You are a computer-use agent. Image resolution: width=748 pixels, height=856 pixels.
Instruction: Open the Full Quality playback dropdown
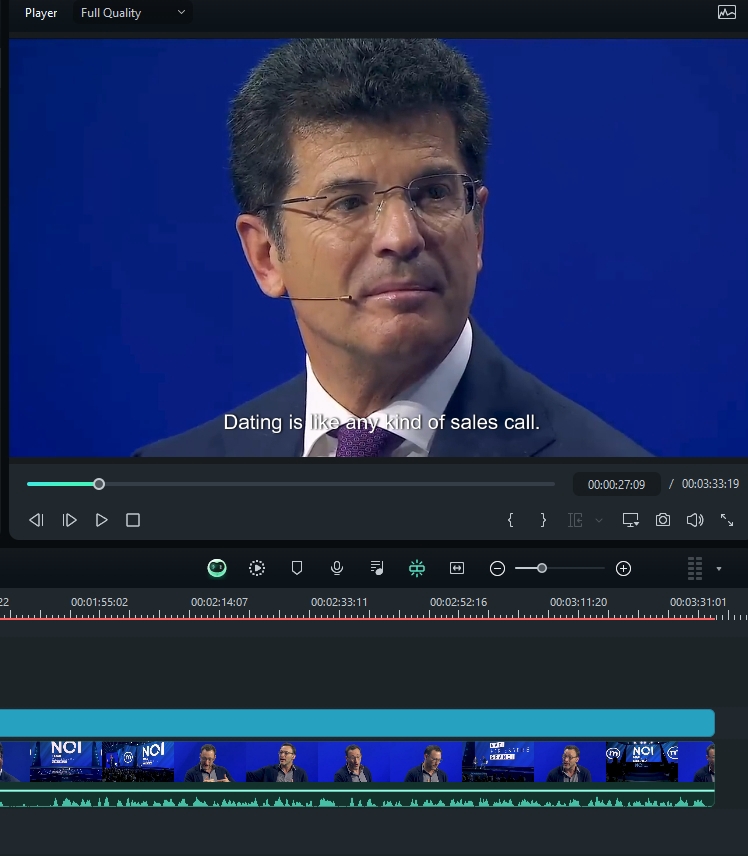[132, 13]
